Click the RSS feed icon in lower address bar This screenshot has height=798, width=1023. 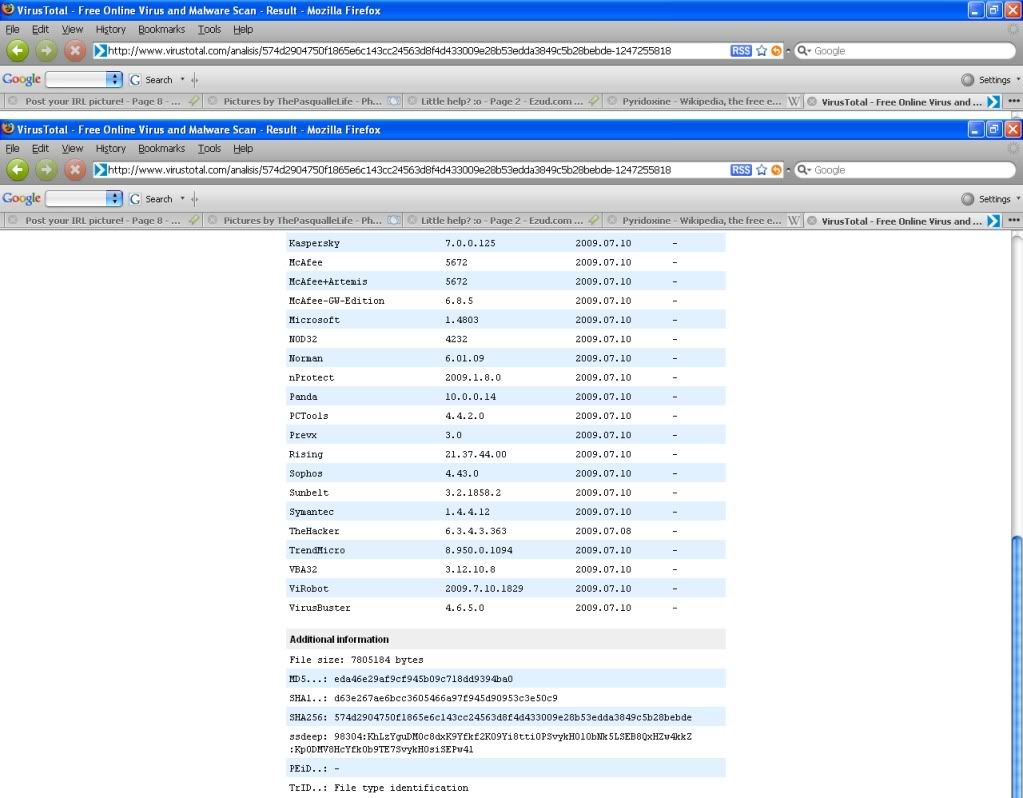740,170
